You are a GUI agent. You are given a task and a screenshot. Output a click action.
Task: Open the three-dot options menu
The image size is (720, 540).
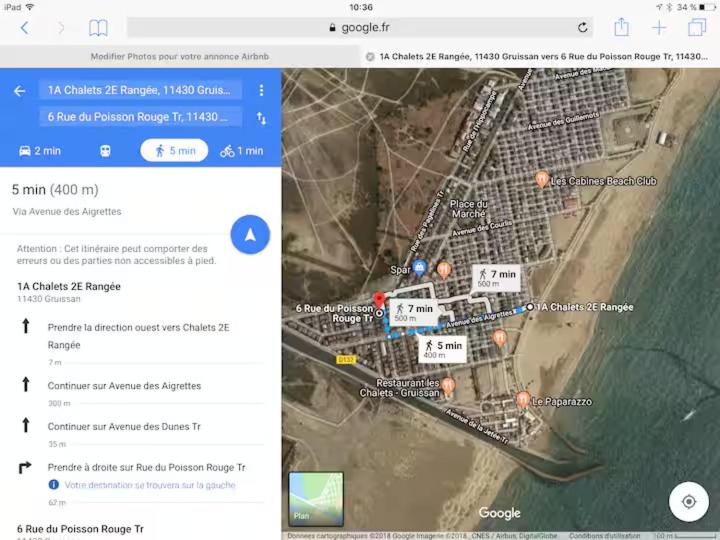261,90
